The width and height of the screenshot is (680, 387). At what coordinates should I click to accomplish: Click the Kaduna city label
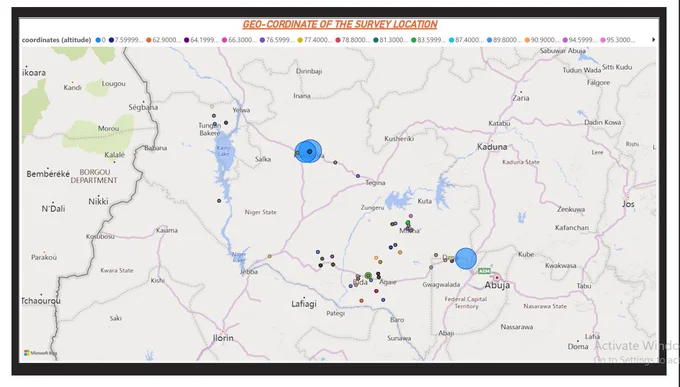coord(492,147)
